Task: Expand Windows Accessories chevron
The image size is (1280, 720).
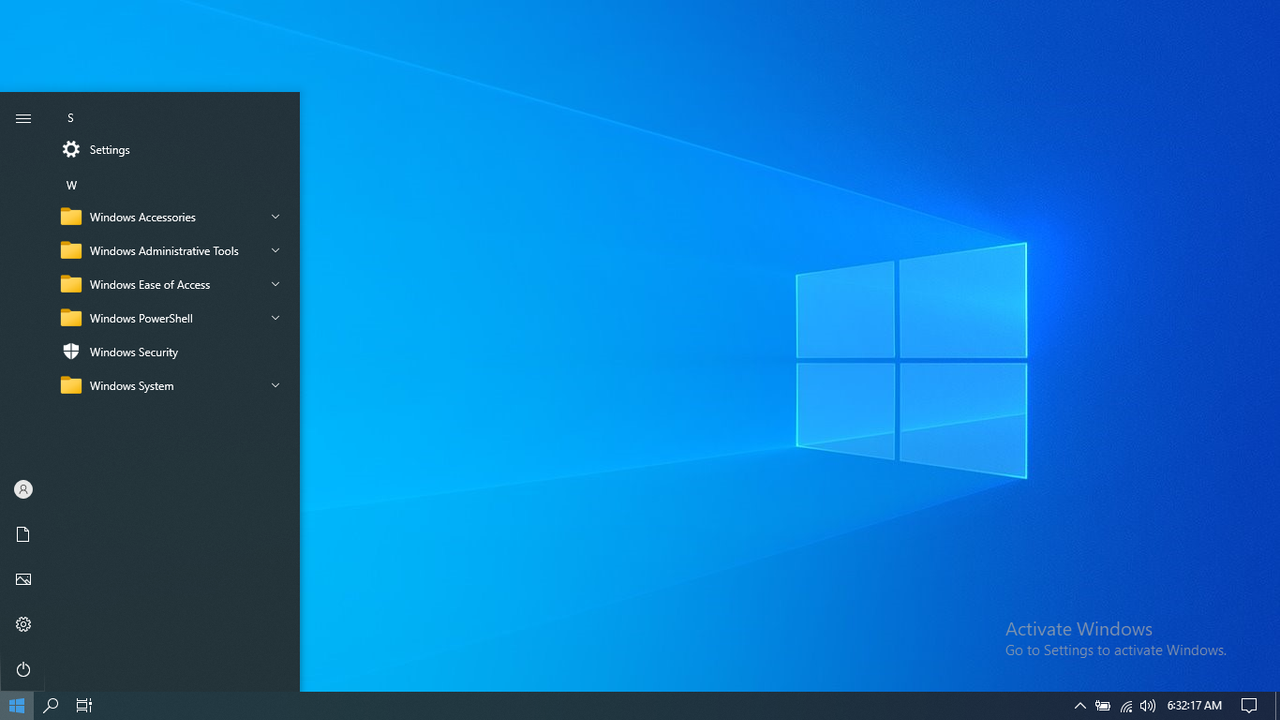Action: pos(275,217)
